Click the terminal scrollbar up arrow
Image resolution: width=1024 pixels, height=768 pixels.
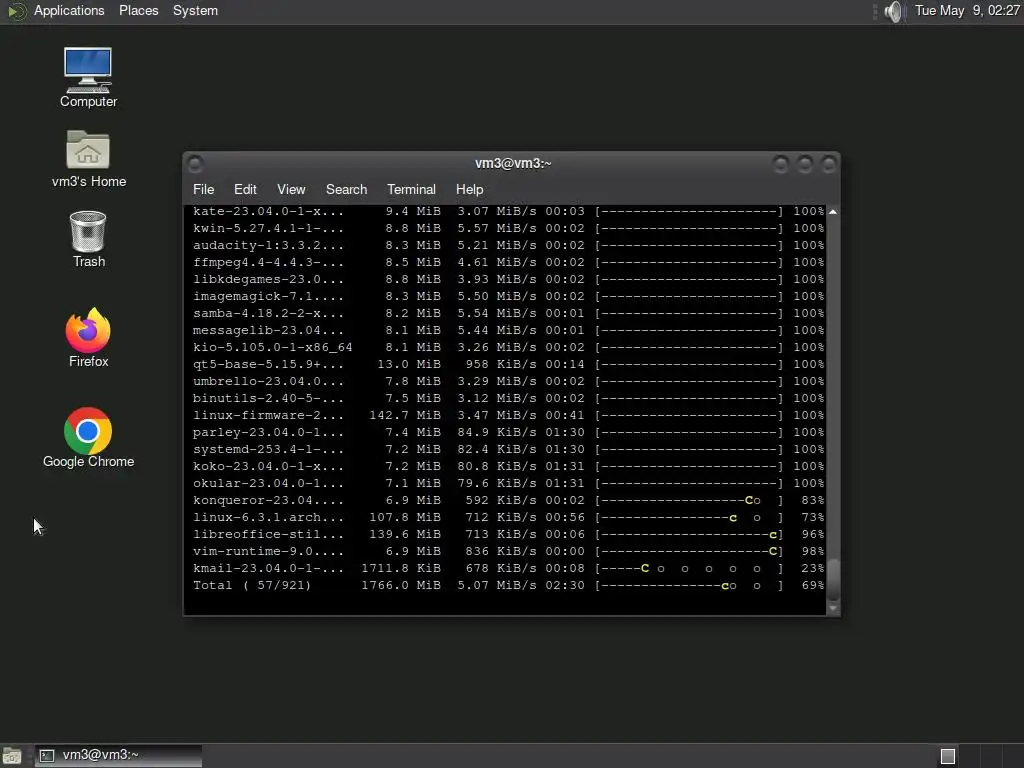click(x=833, y=212)
